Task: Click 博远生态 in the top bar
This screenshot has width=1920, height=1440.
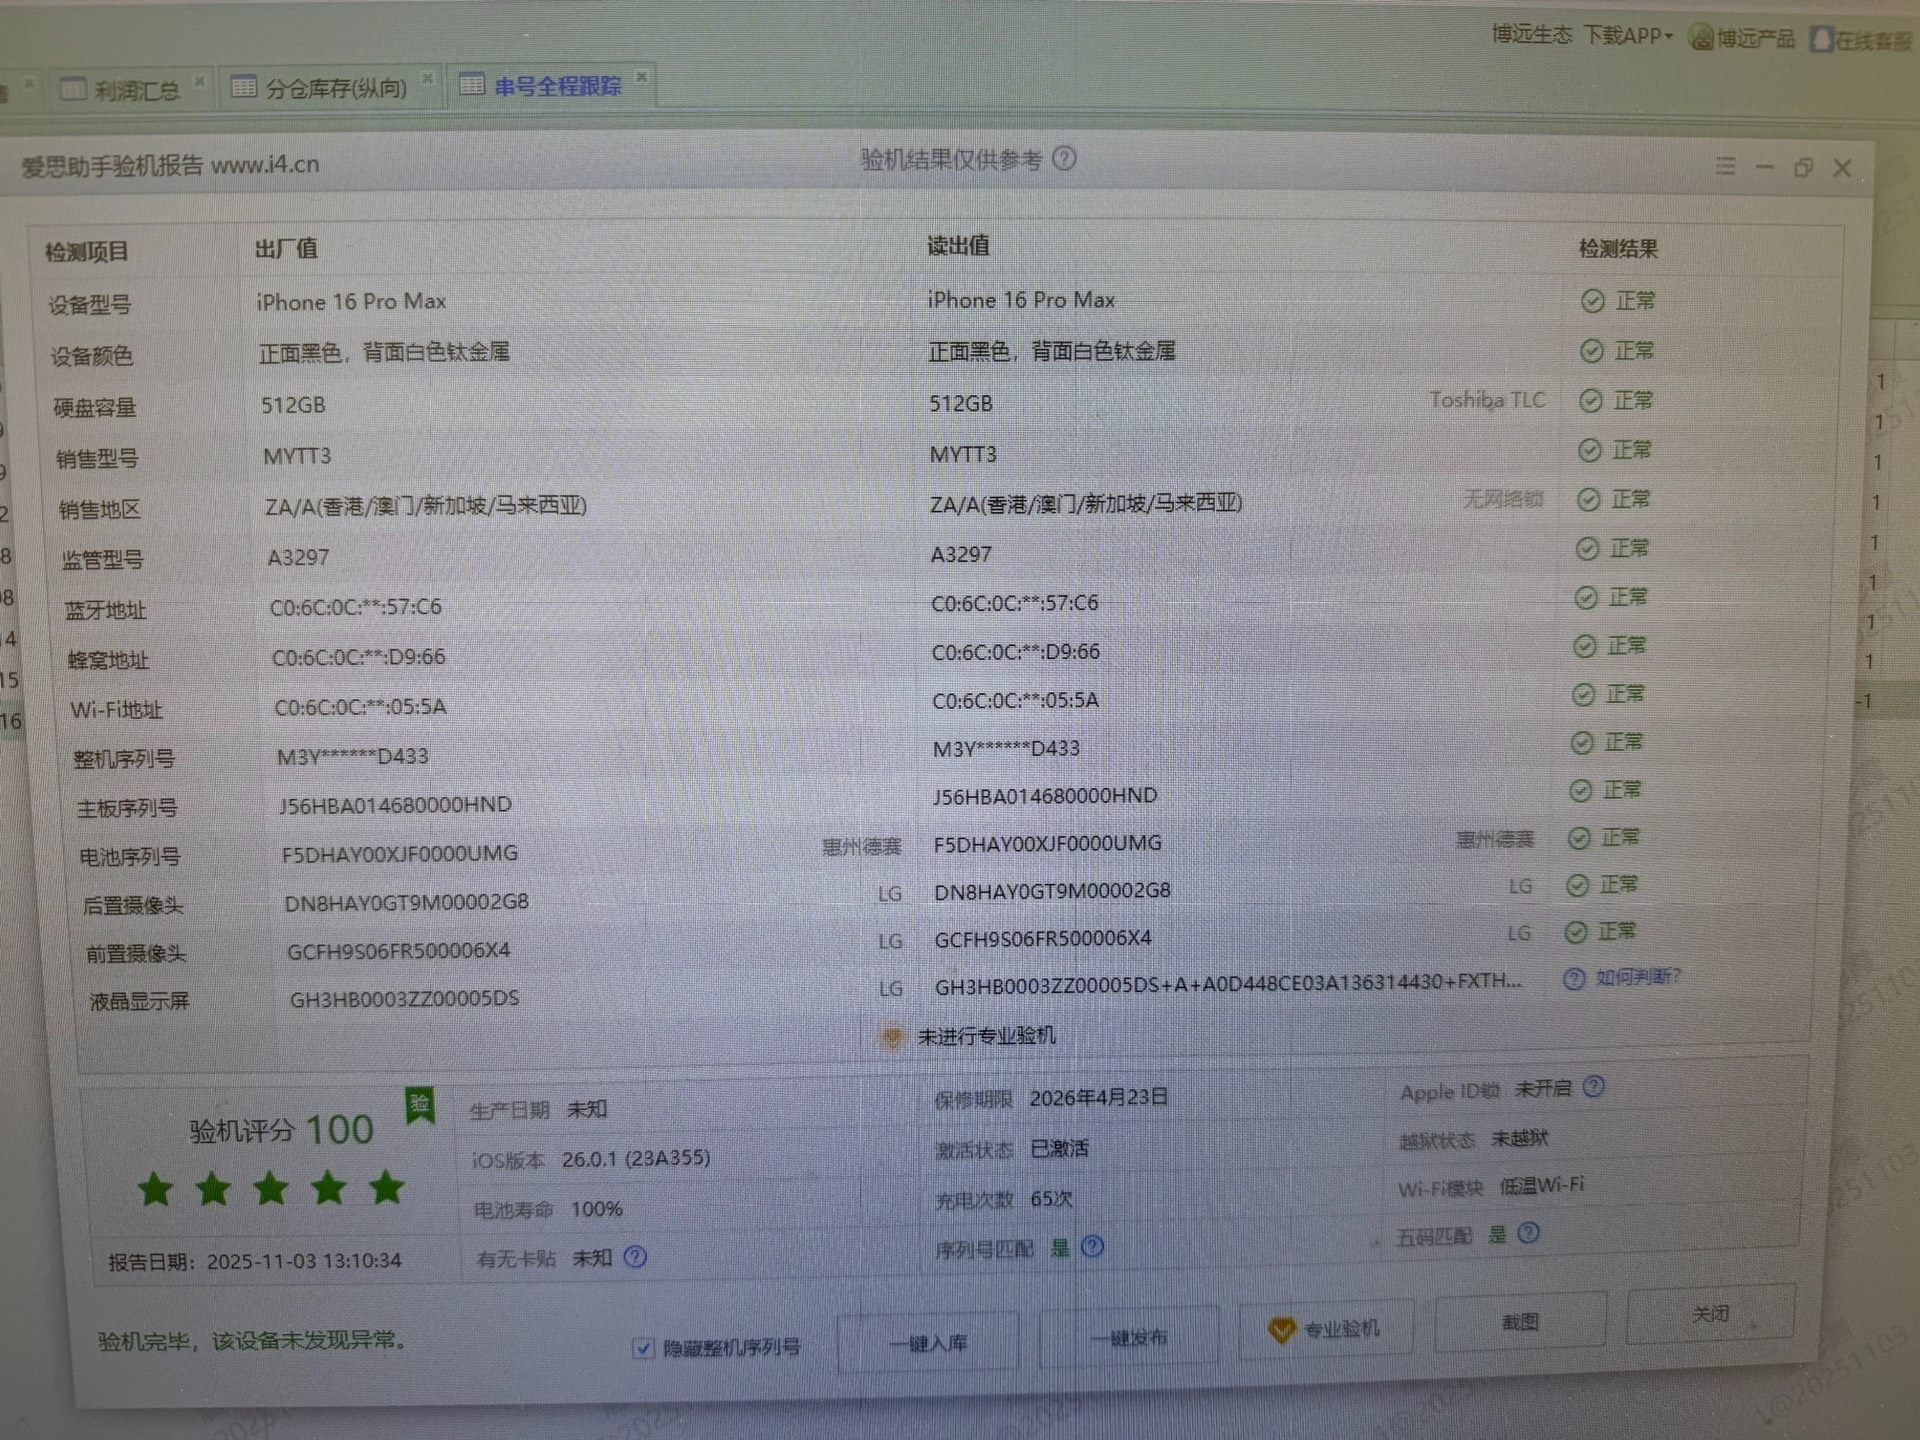Action: point(1531,35)
